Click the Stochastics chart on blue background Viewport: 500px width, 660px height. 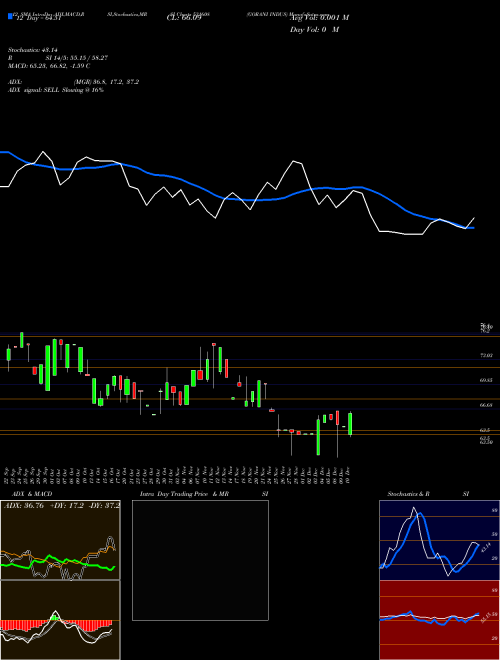439,540
